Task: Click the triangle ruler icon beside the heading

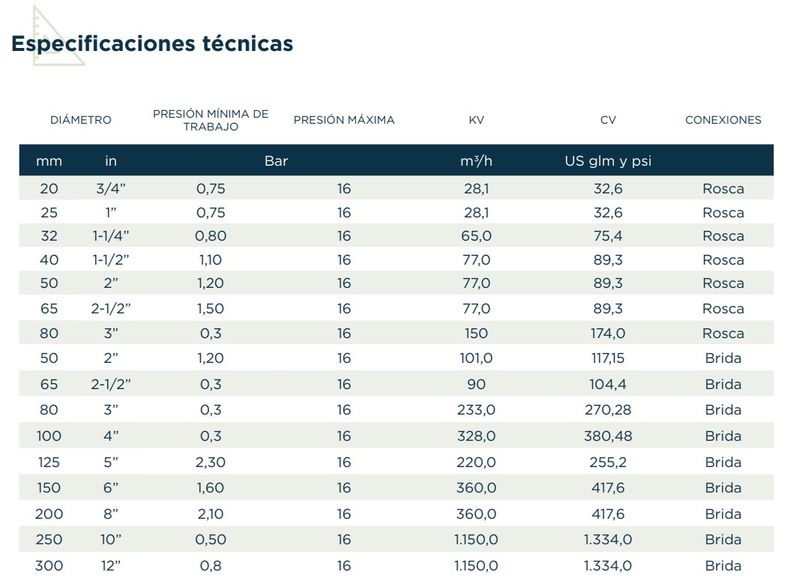Action: 56,34
